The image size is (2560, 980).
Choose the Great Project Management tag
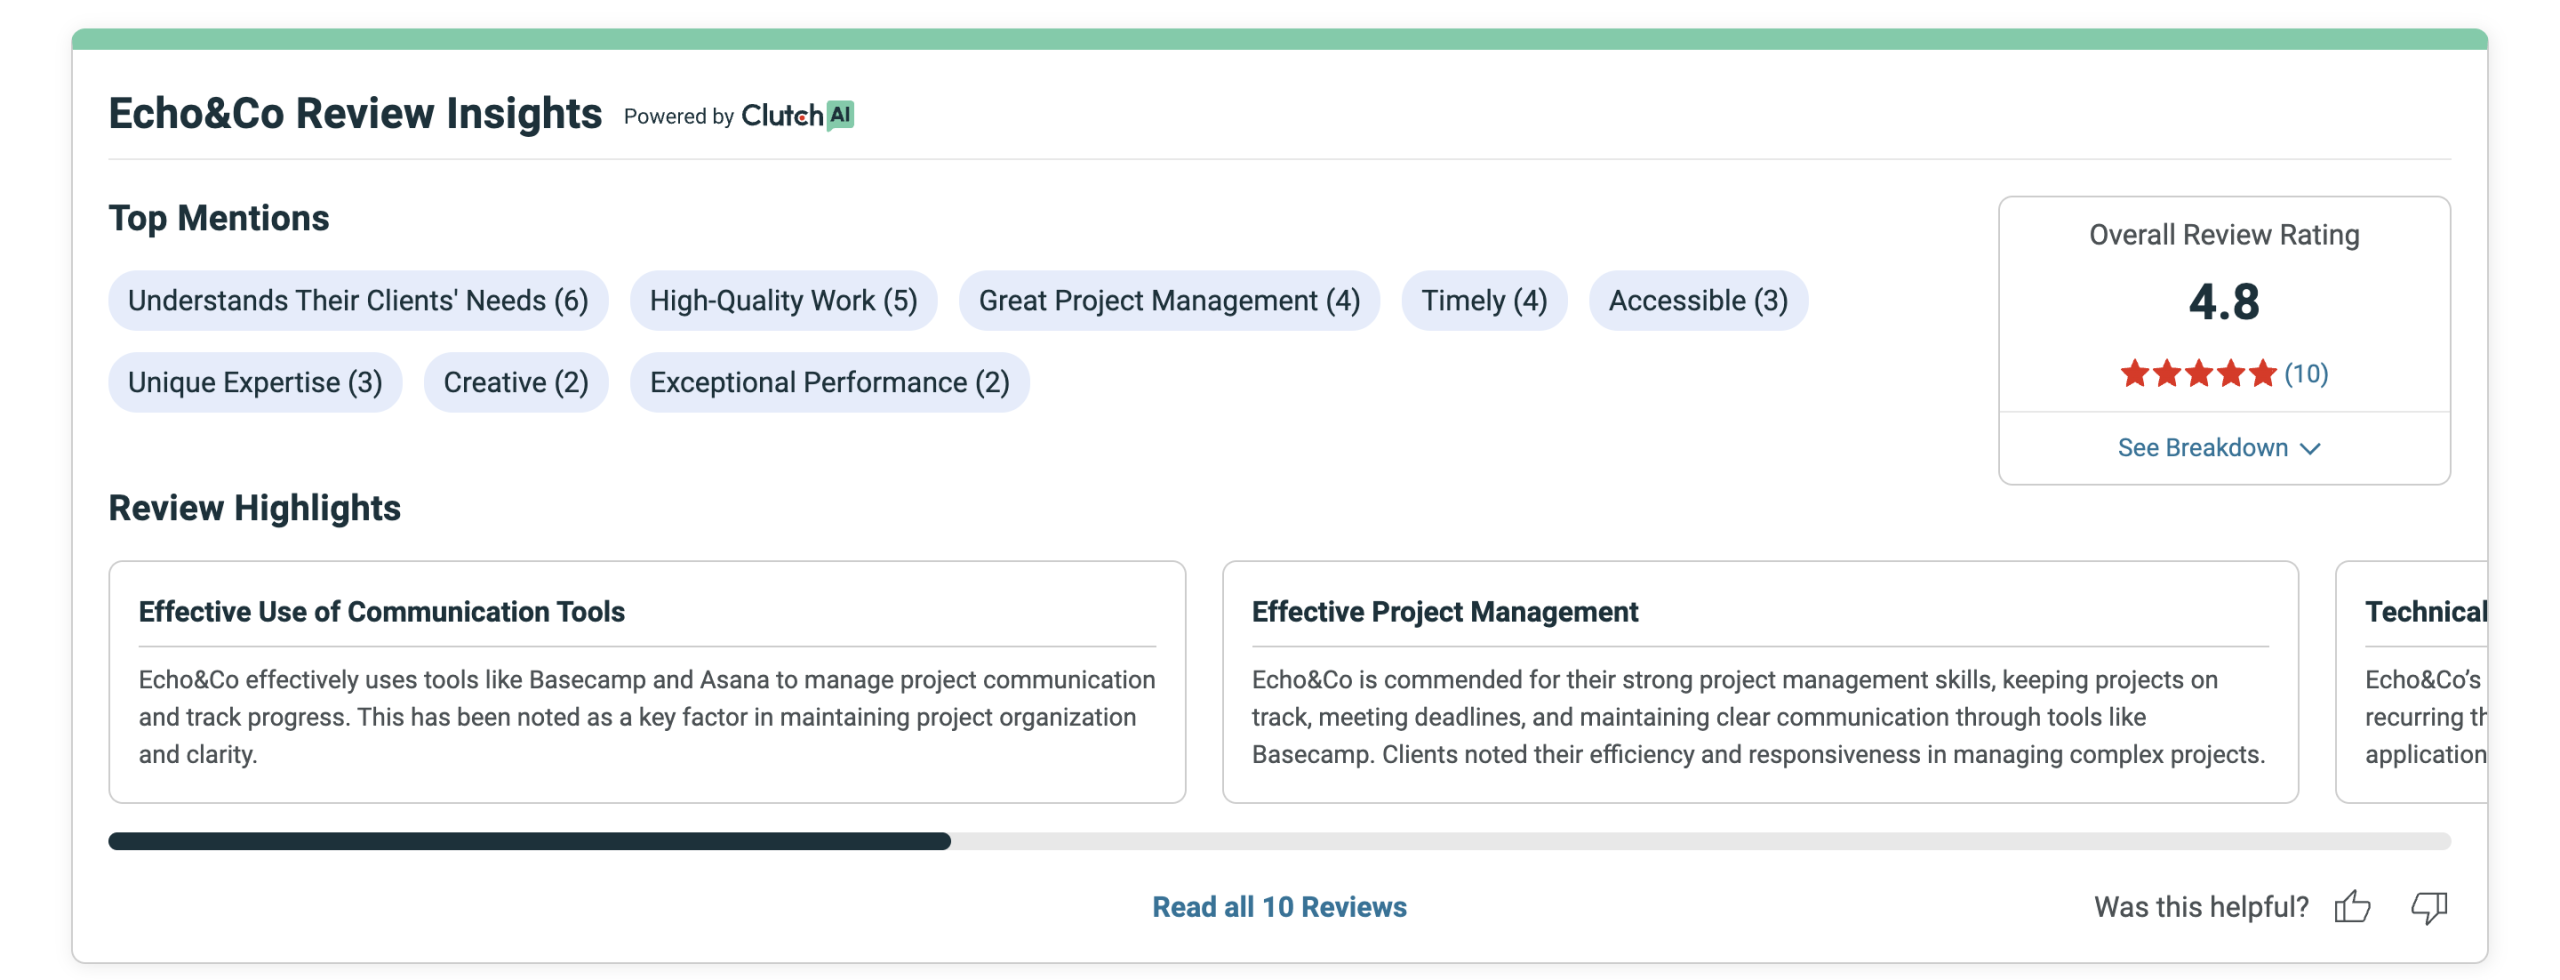[x=1168, y=301]
